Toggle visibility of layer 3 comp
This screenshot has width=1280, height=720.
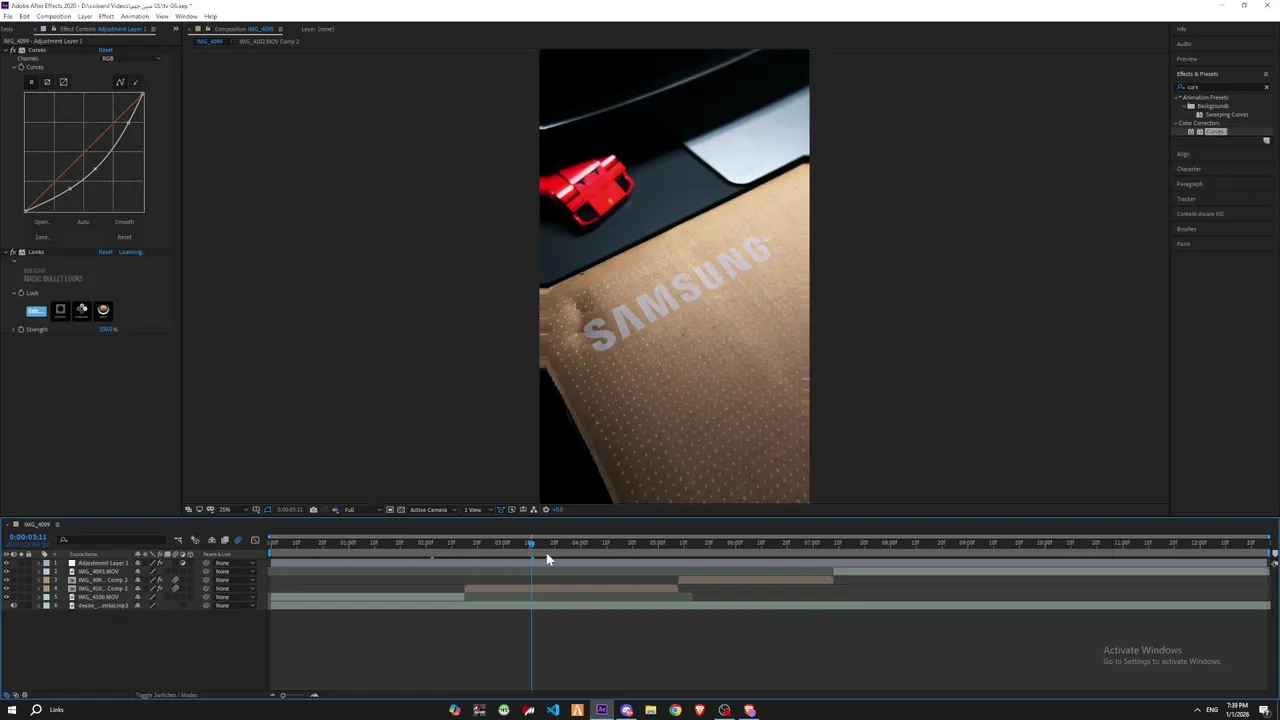click(x=6, y=580)
